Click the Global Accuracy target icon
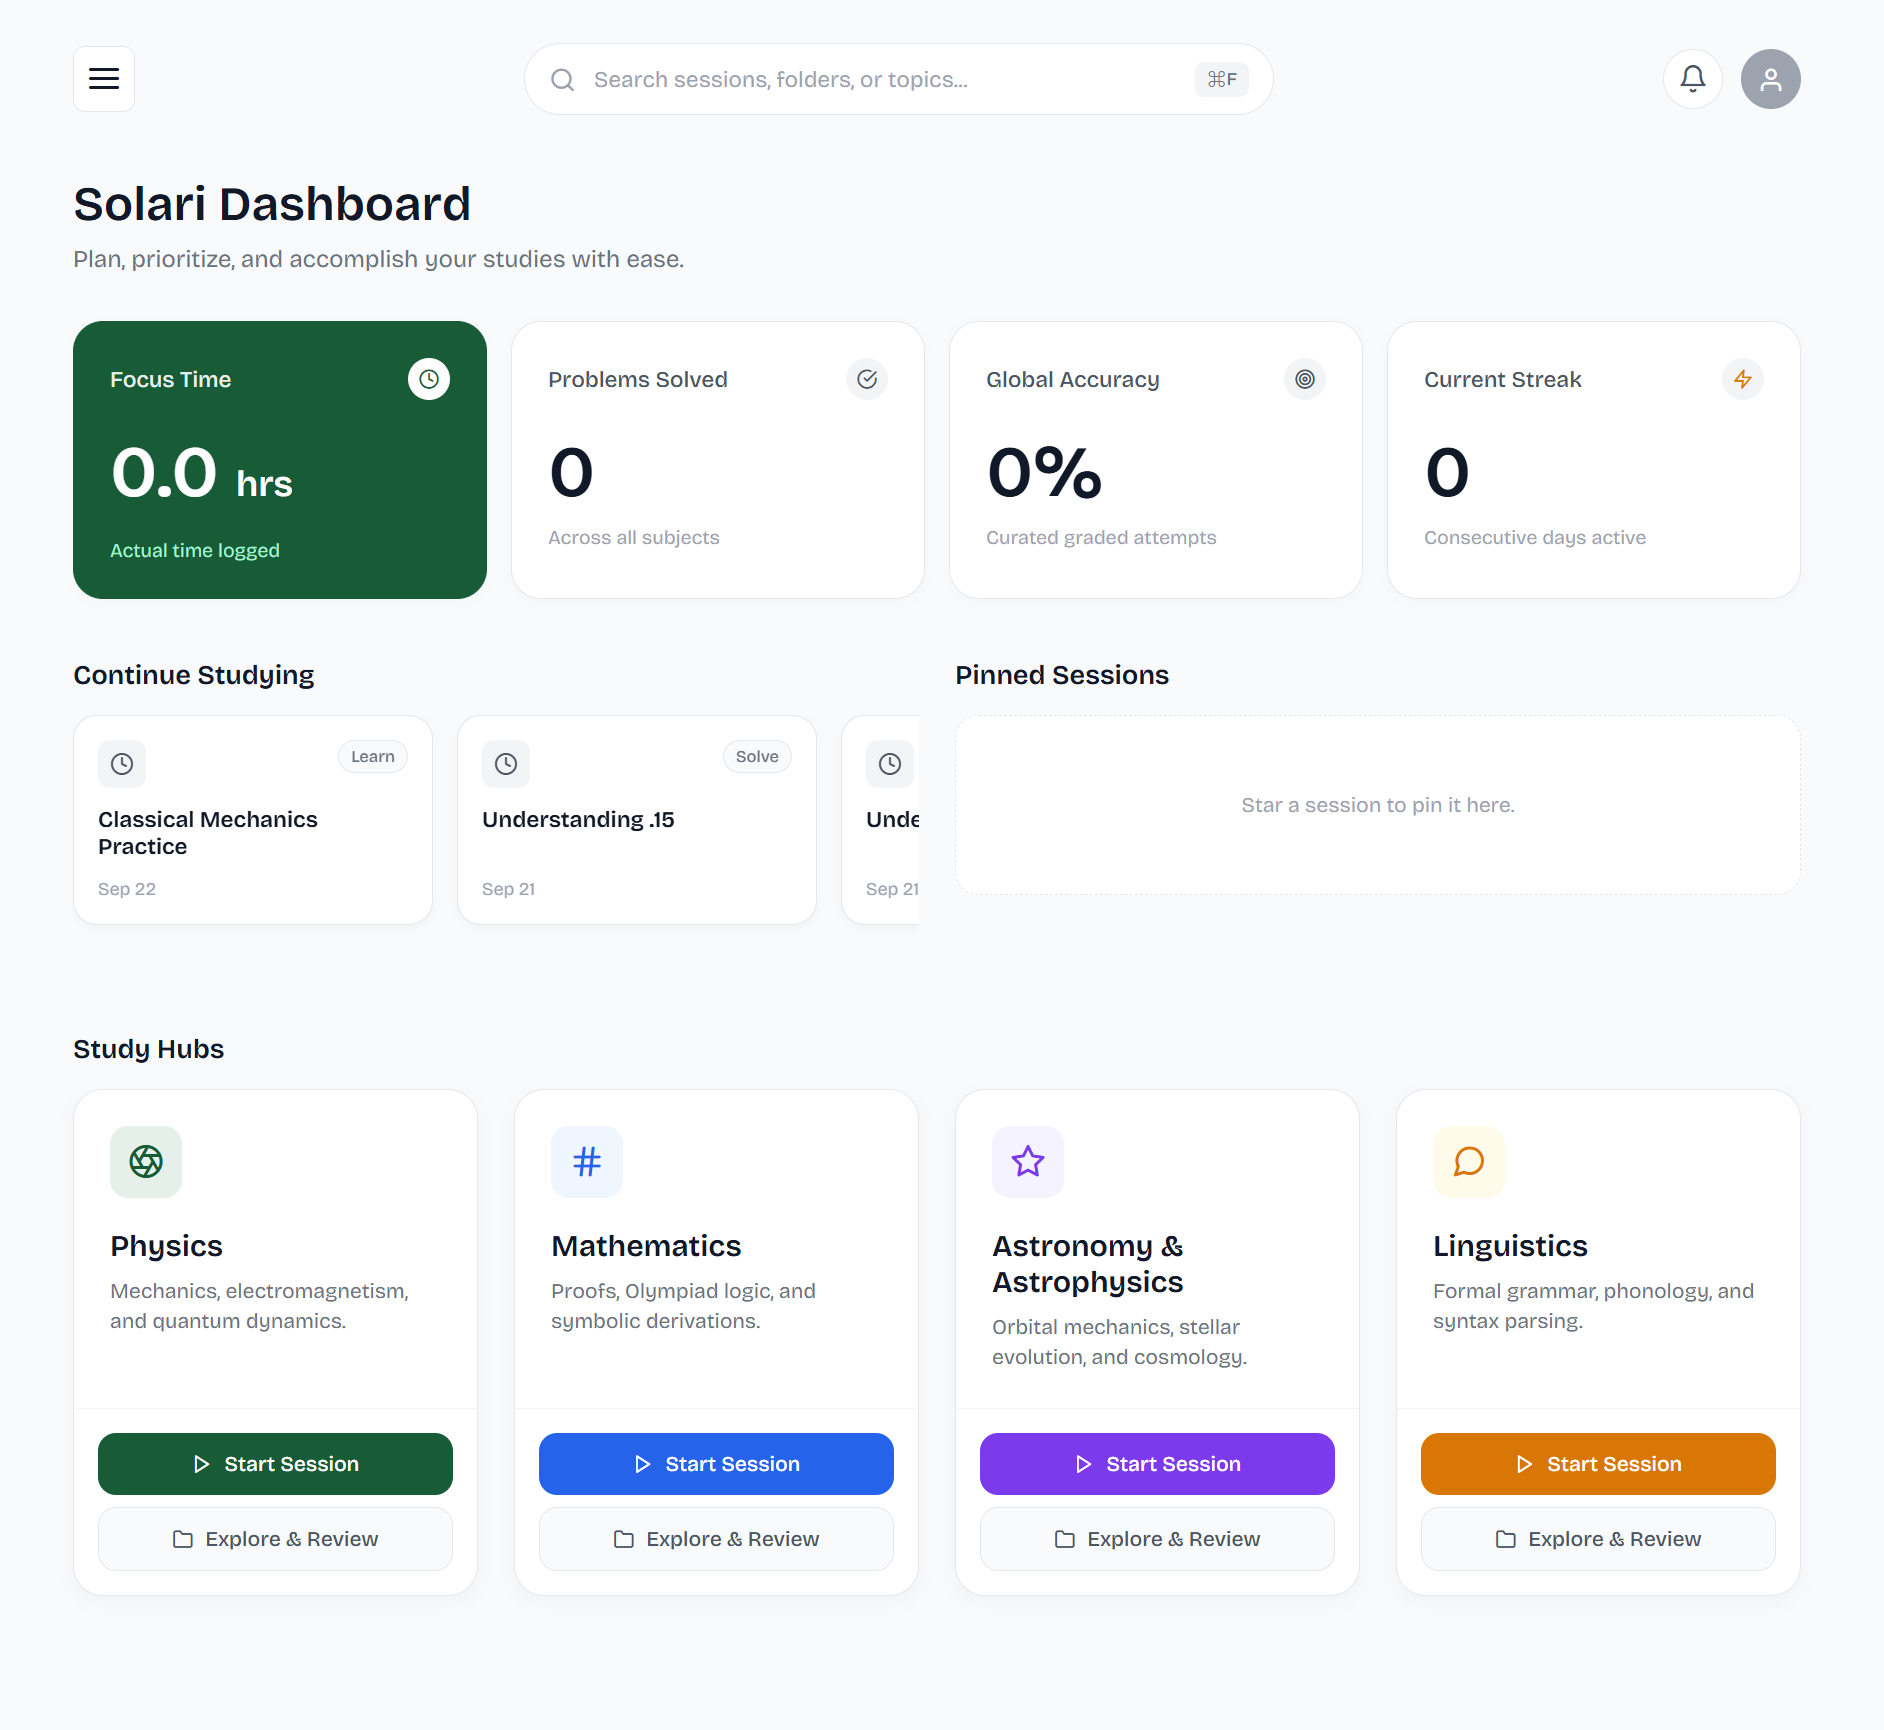 click(x=1305, y=379)
